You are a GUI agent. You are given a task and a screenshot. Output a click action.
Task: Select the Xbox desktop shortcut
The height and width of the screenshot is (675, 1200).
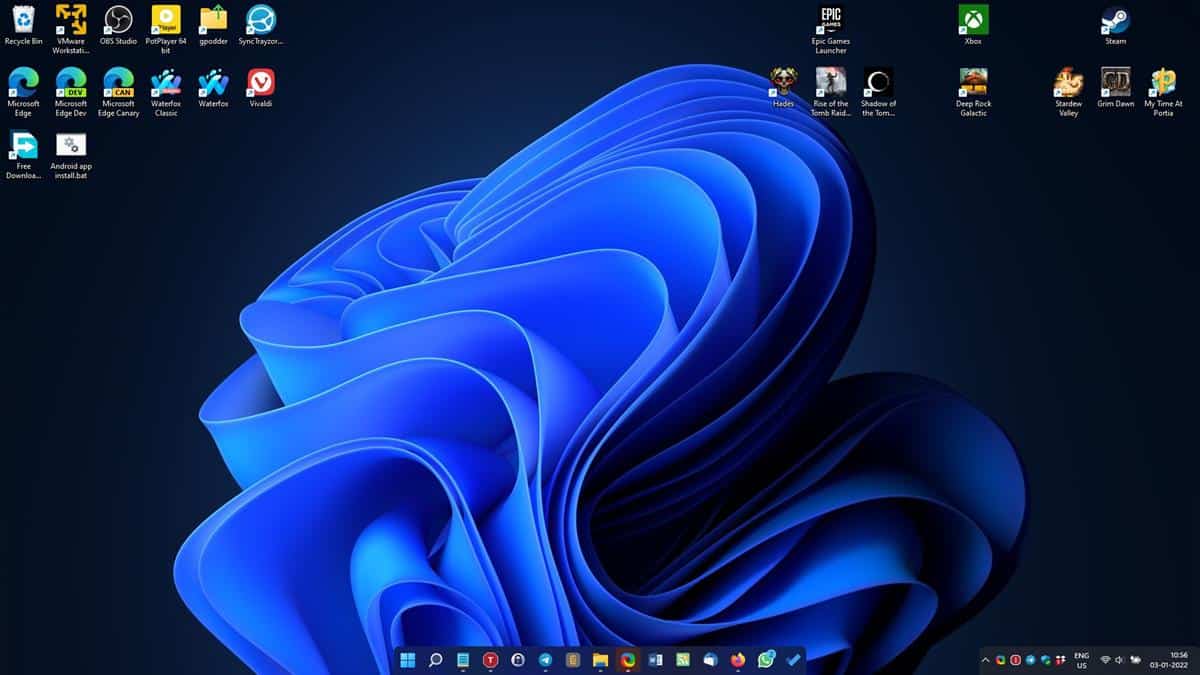(973, 26)
